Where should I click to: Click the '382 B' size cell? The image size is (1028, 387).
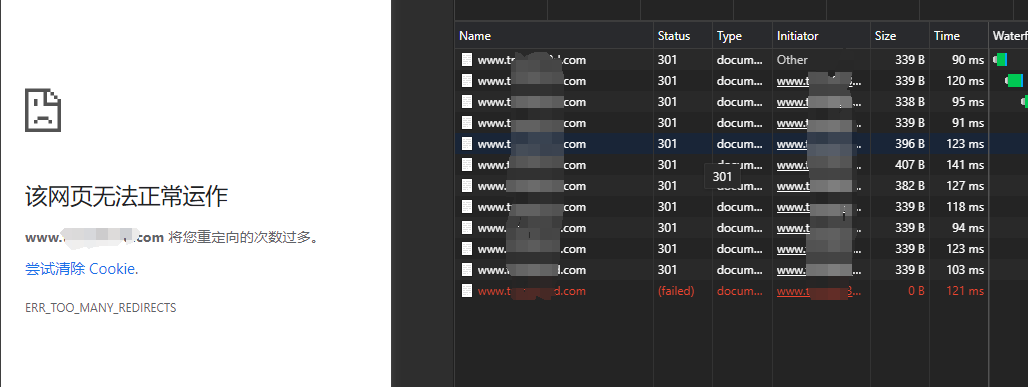910,186
